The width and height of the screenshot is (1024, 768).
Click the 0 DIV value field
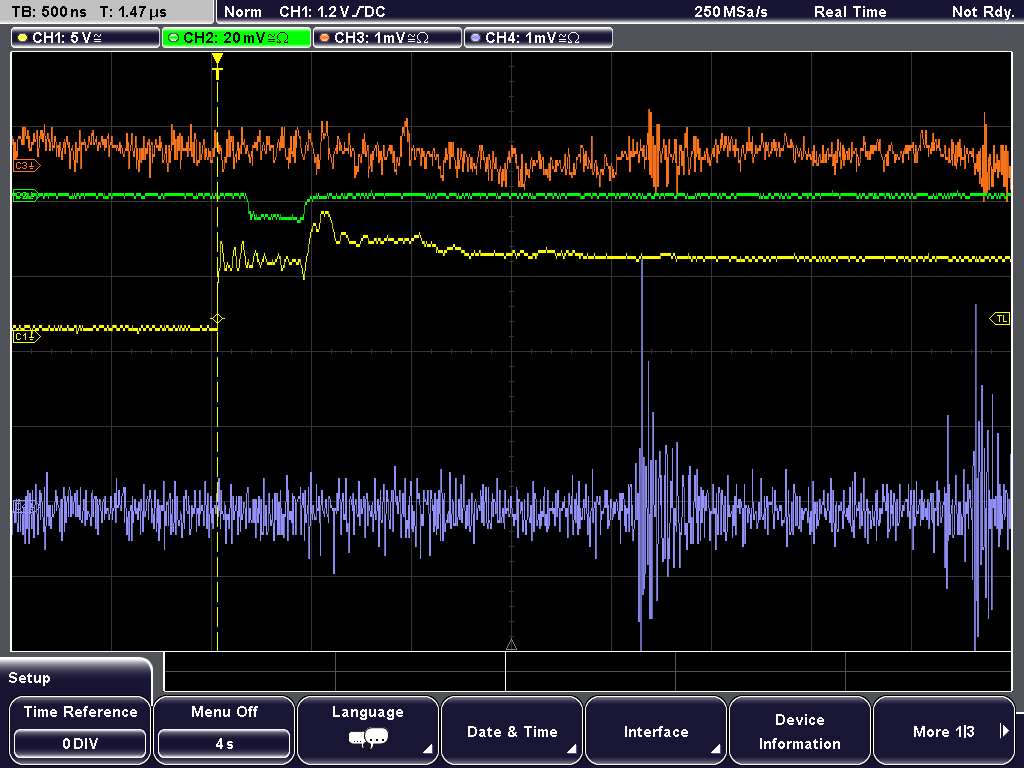(x=80, y=743)
